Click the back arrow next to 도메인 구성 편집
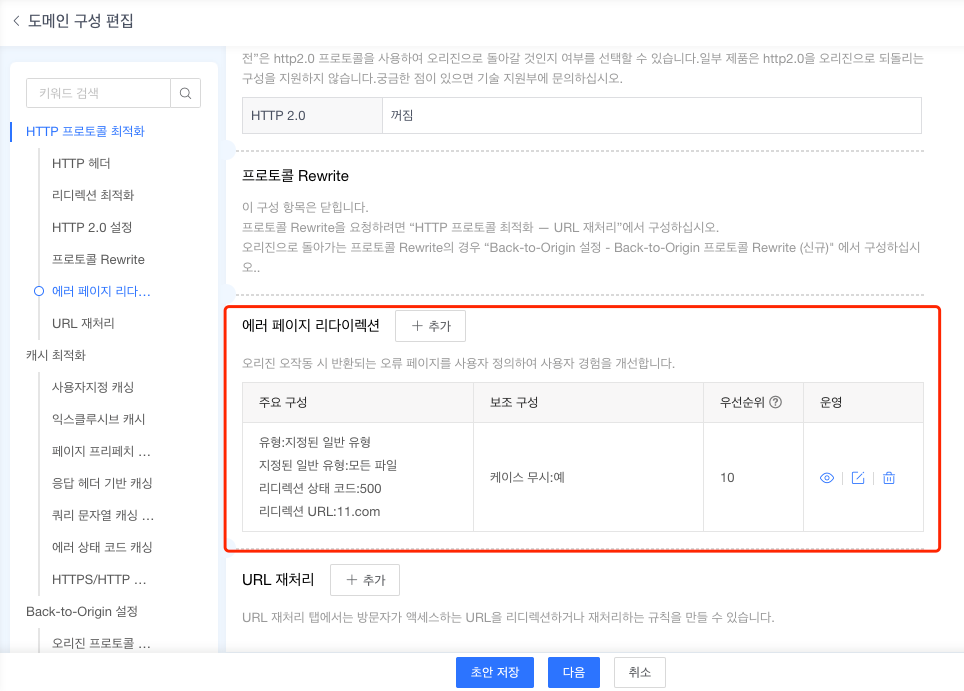Screen dimensions: 964x691 click(14, 20)
